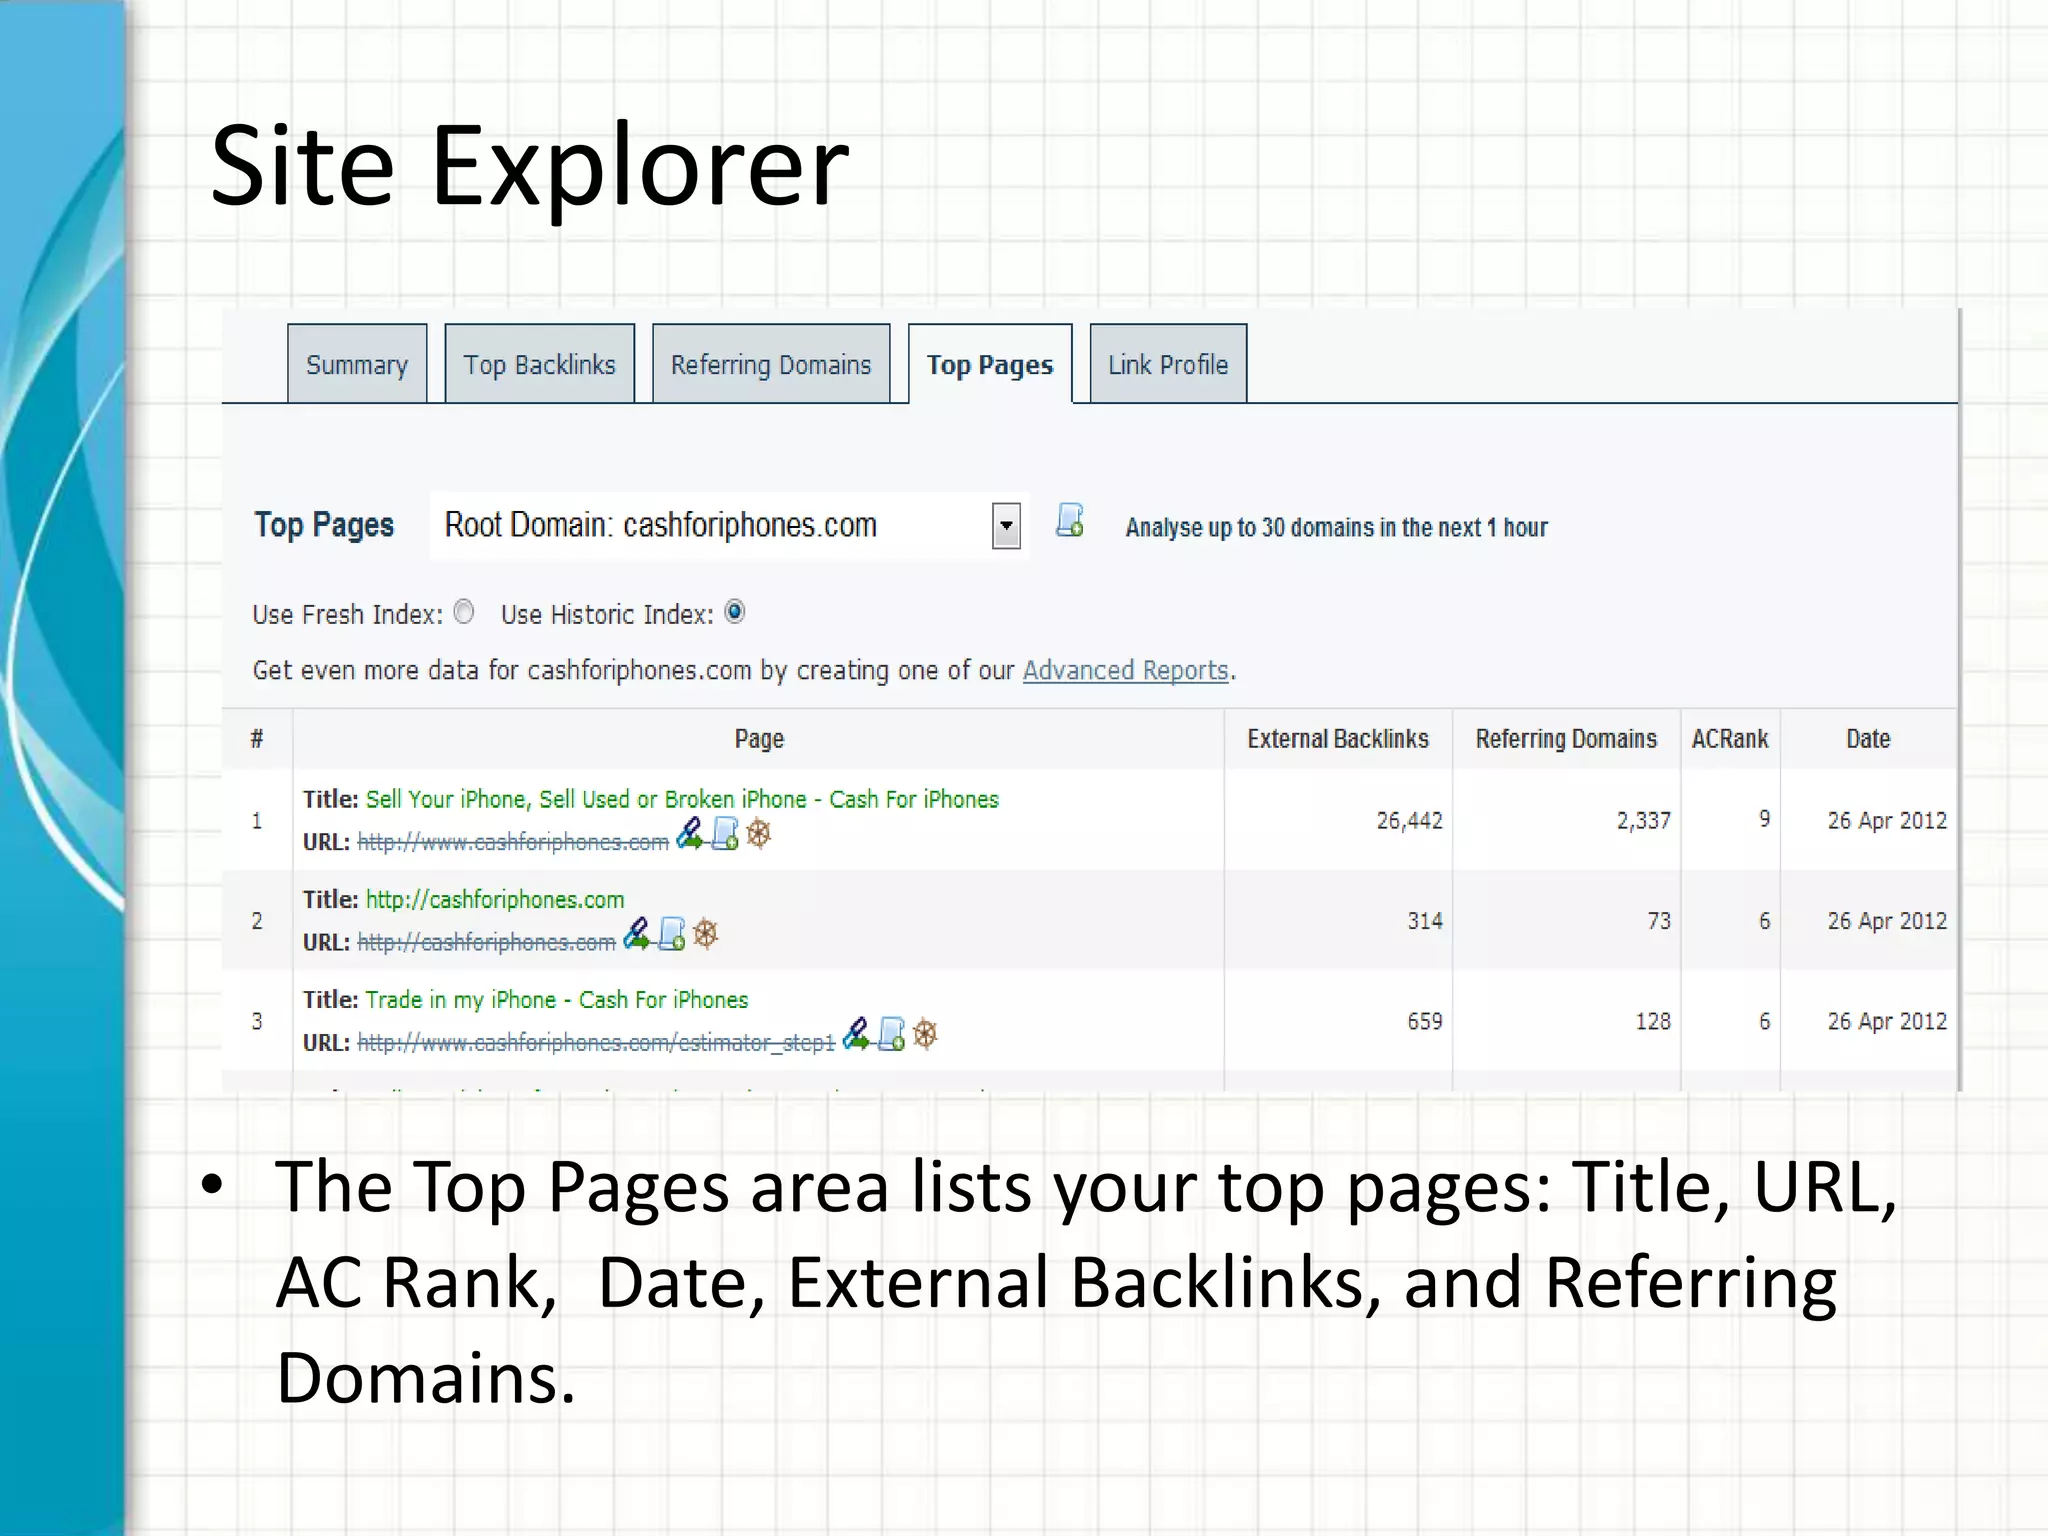
Task: Click the Date column header
Action: coord(1868,739)
